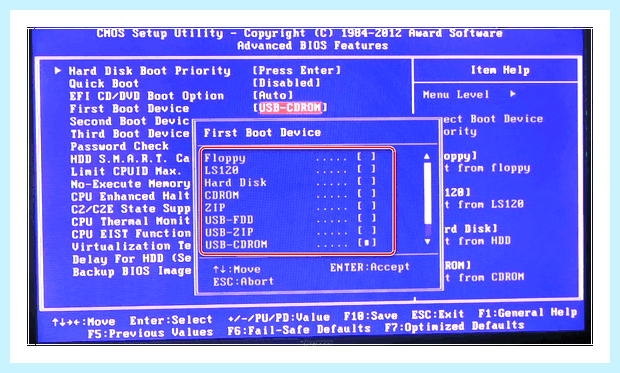Select the Second Boot Device row
Screen dimensions: 620x373
click(130, 121)
